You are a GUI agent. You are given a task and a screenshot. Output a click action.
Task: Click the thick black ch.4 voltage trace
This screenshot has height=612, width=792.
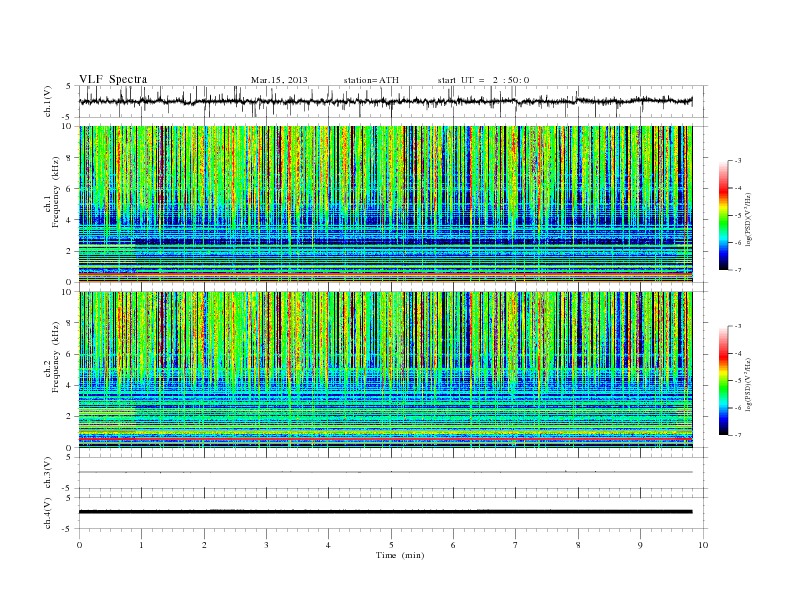(385, 512)
